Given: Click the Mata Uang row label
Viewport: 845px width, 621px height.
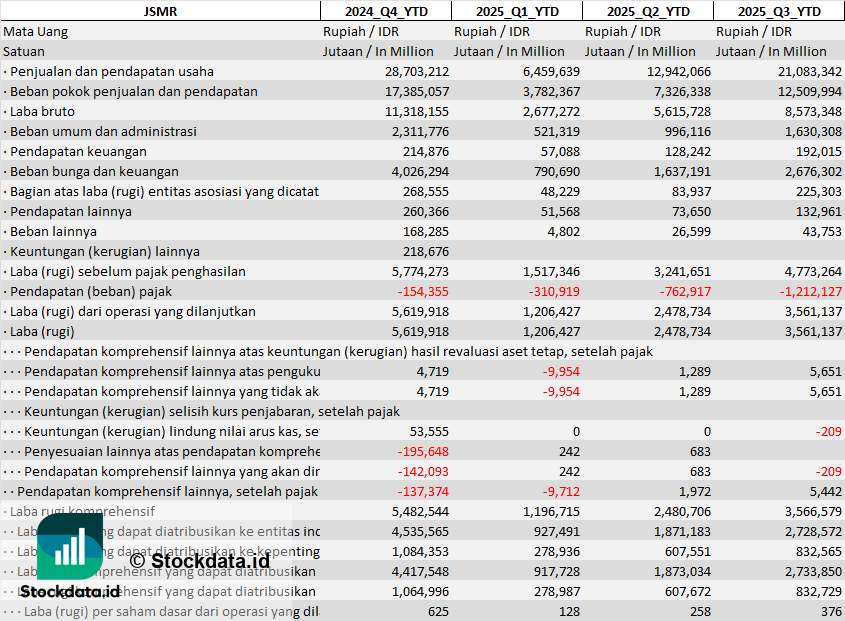Looking at the screenshot, I should pyautogui.click(x=36, y=32).
